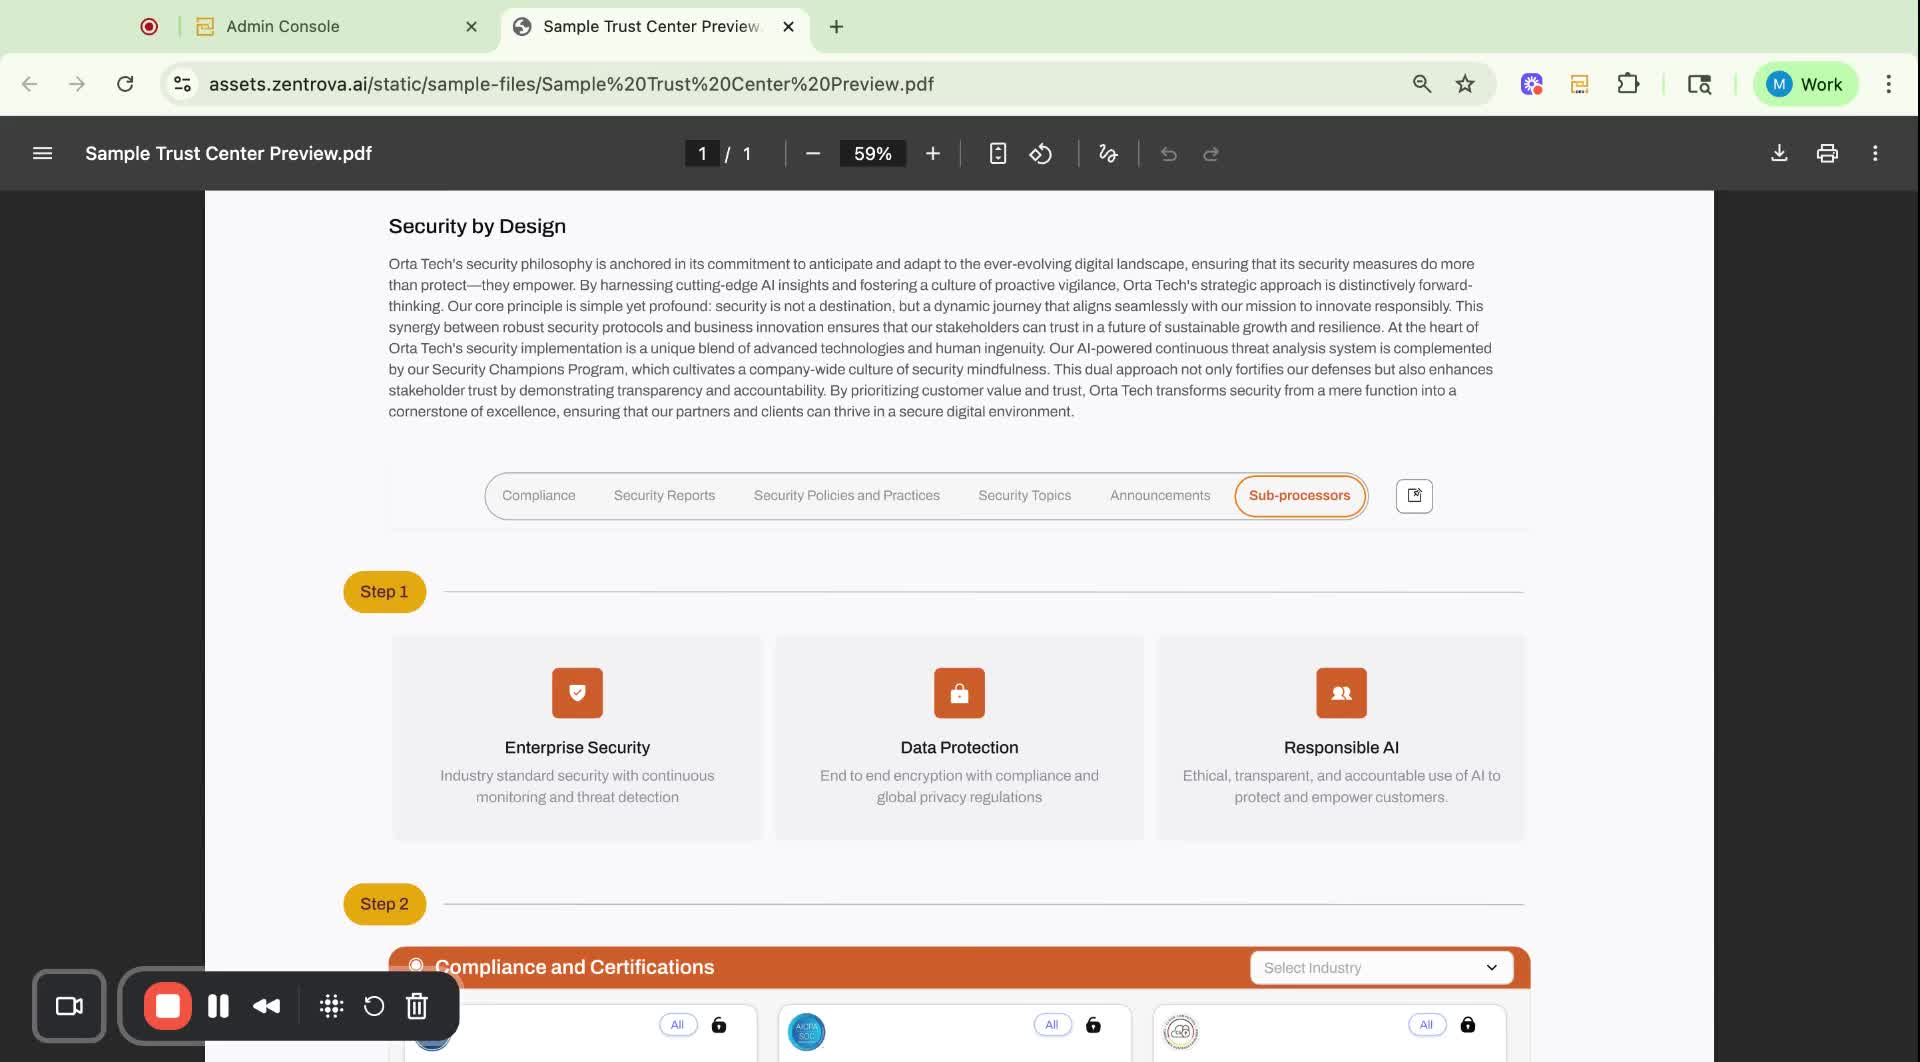Screen dimensions: 1920x1062
Task: Download the PDF file
Action: coord(1779,153)
